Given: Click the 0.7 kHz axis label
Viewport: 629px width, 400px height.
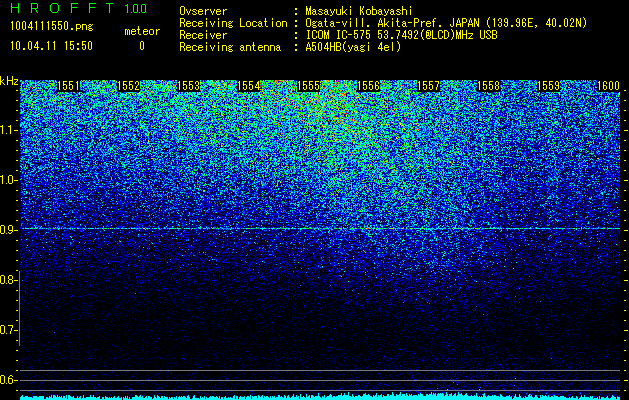Looking at the screenshot, I should [x=8, y=330].
